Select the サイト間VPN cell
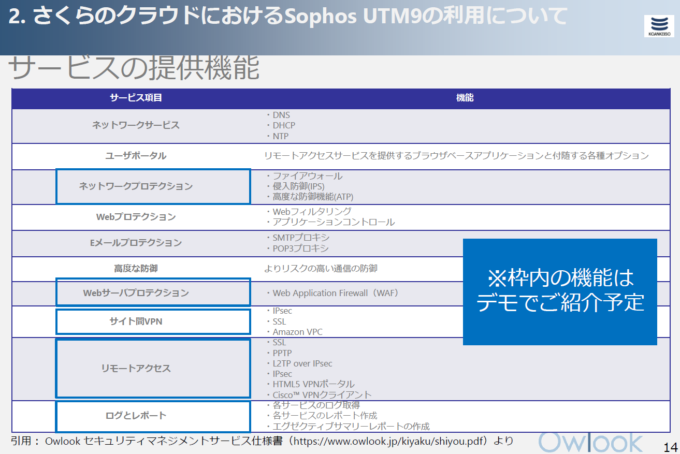 (153, 322)
